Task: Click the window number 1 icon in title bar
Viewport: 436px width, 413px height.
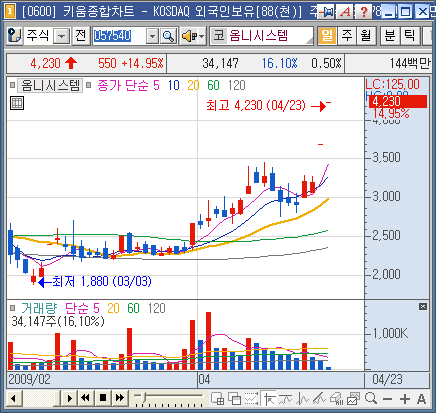Action: pyautogui.click(x=10, y=12)
